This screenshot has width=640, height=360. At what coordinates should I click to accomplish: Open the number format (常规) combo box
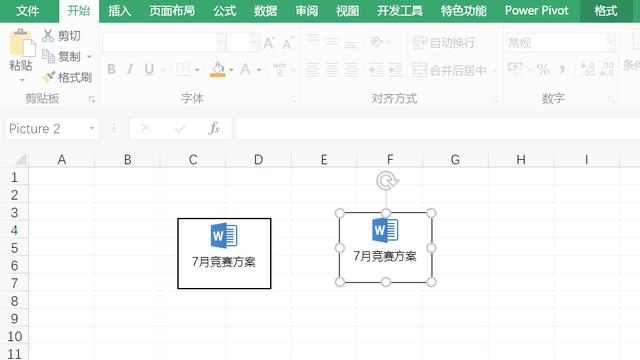point(561,42)
